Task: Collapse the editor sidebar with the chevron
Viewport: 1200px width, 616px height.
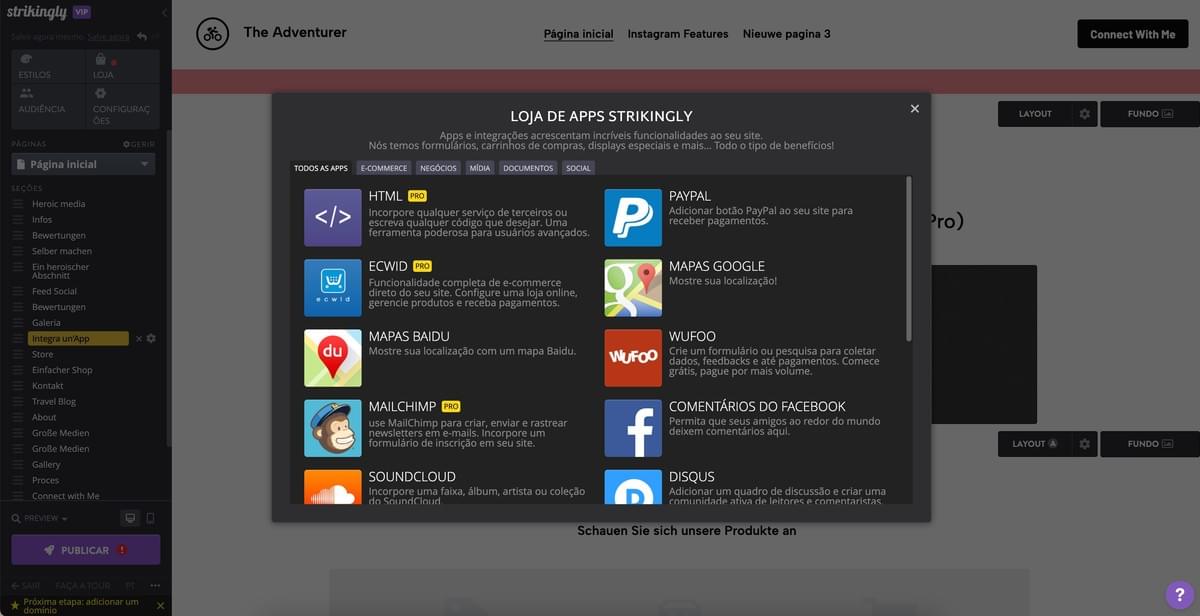Action: pyautogui.click(x=164, y=13)
